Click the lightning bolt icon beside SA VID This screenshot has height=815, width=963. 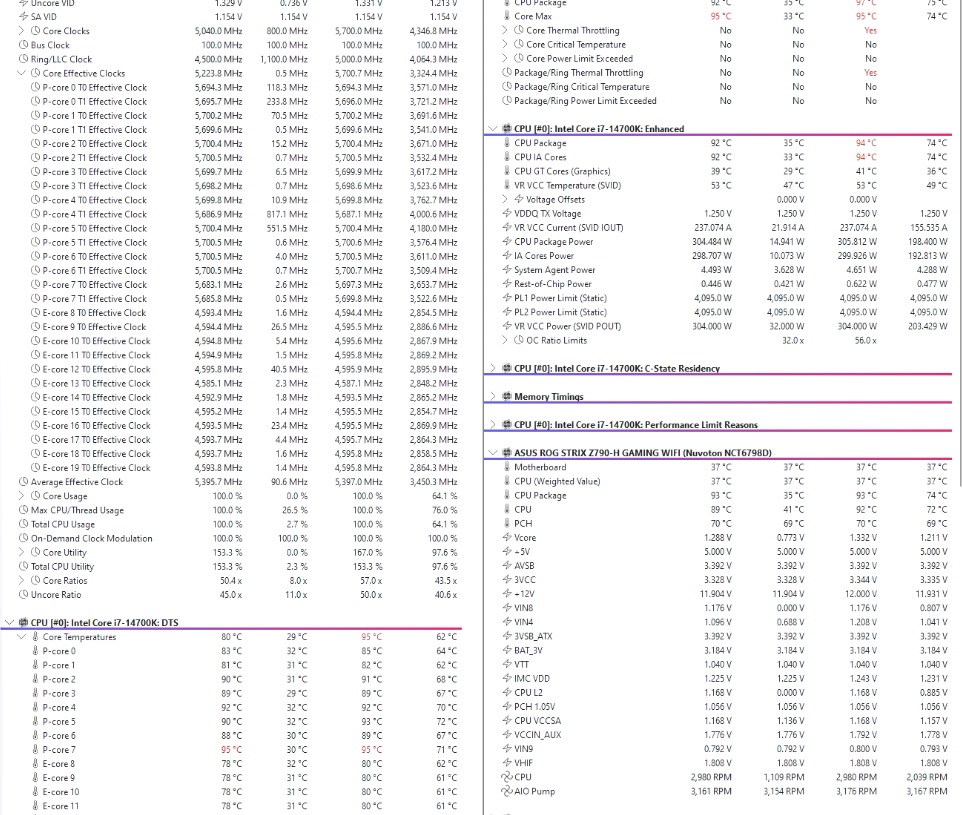click(24, 17)
